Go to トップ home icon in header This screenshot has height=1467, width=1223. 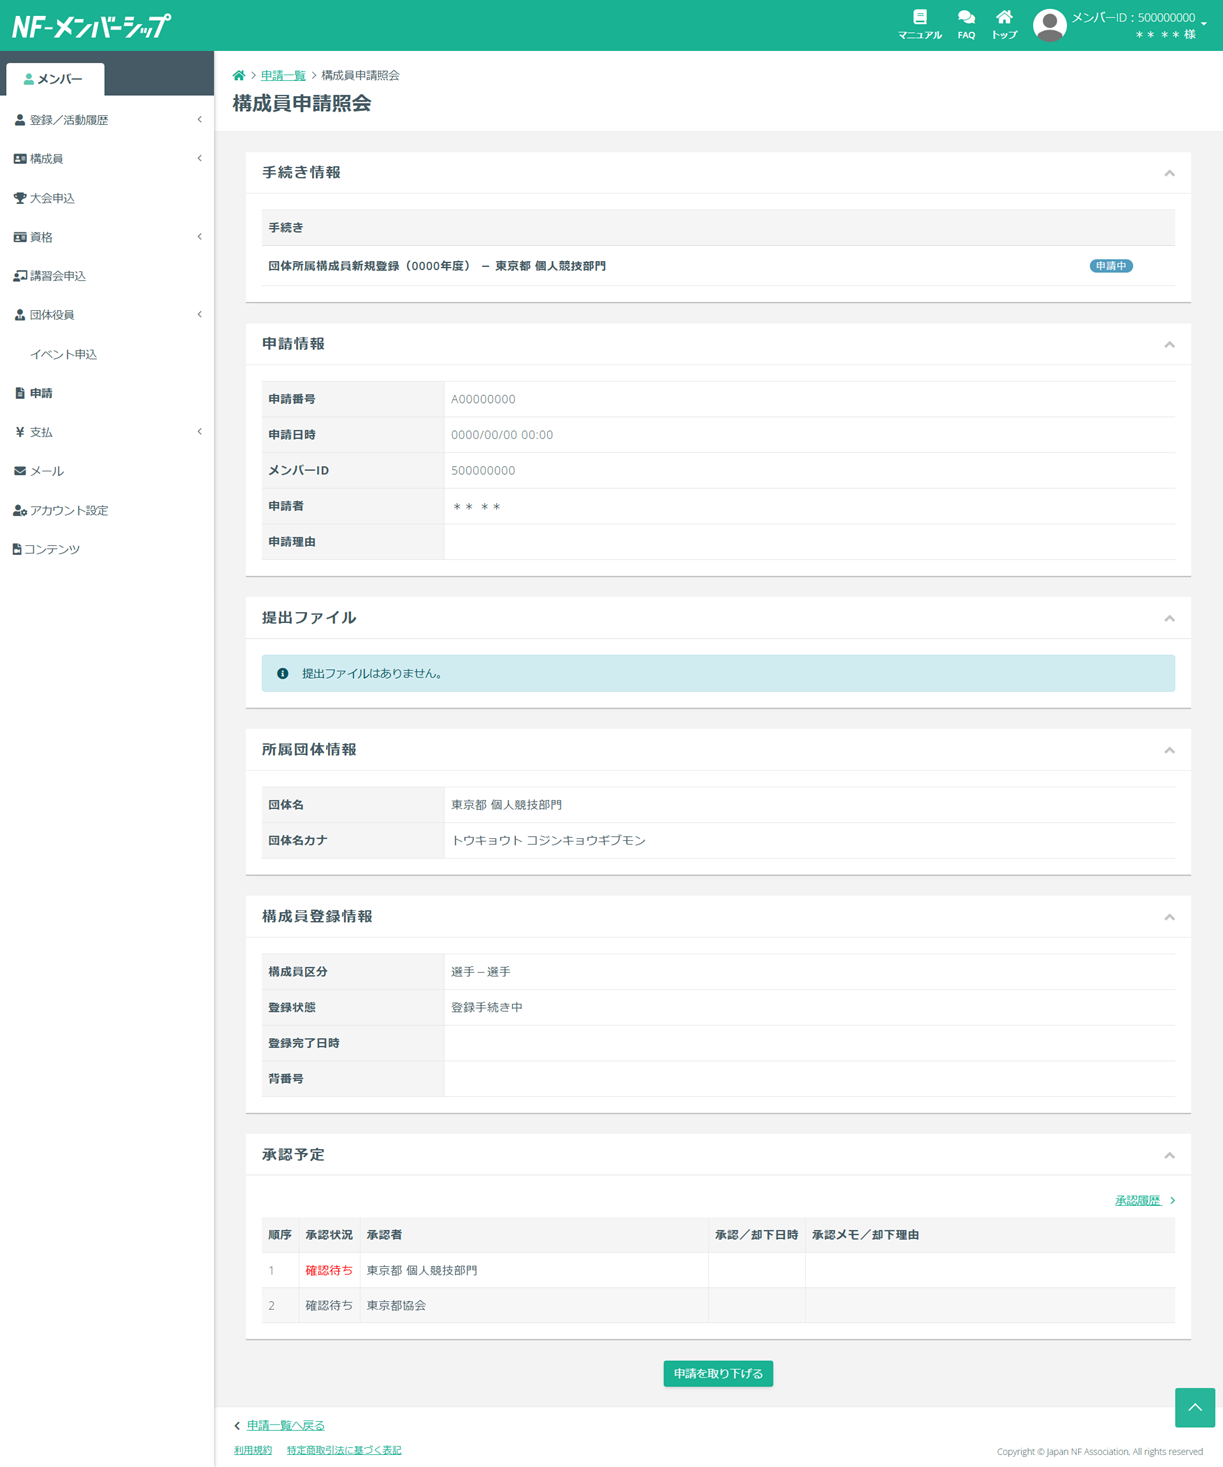(x=1004, y=24)
